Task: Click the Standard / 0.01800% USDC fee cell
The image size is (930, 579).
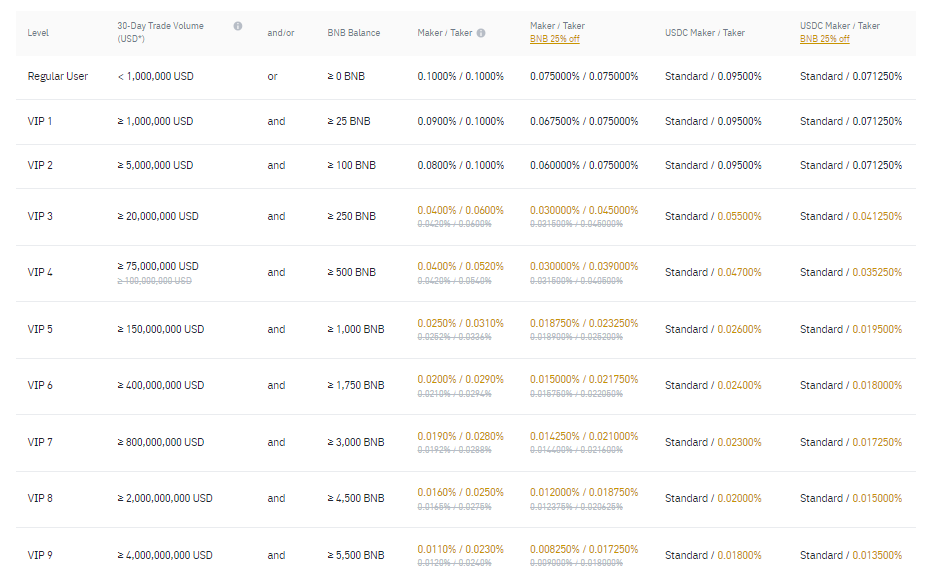Action: (x=712, y=555)
